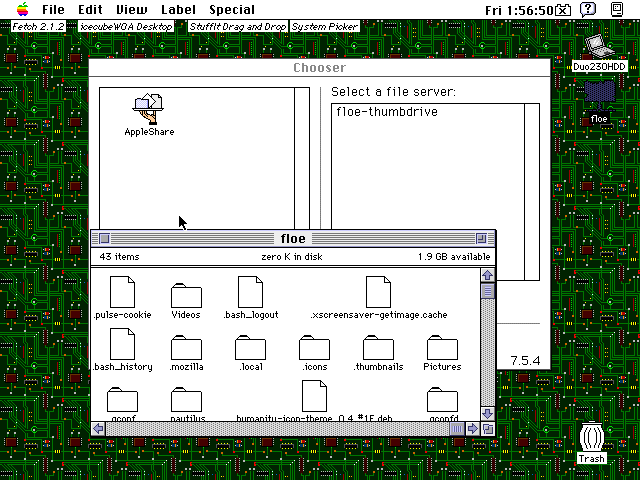Select the .pulse-cookie file icon
Screen dimensions: 640x480
tap(122, 292)
